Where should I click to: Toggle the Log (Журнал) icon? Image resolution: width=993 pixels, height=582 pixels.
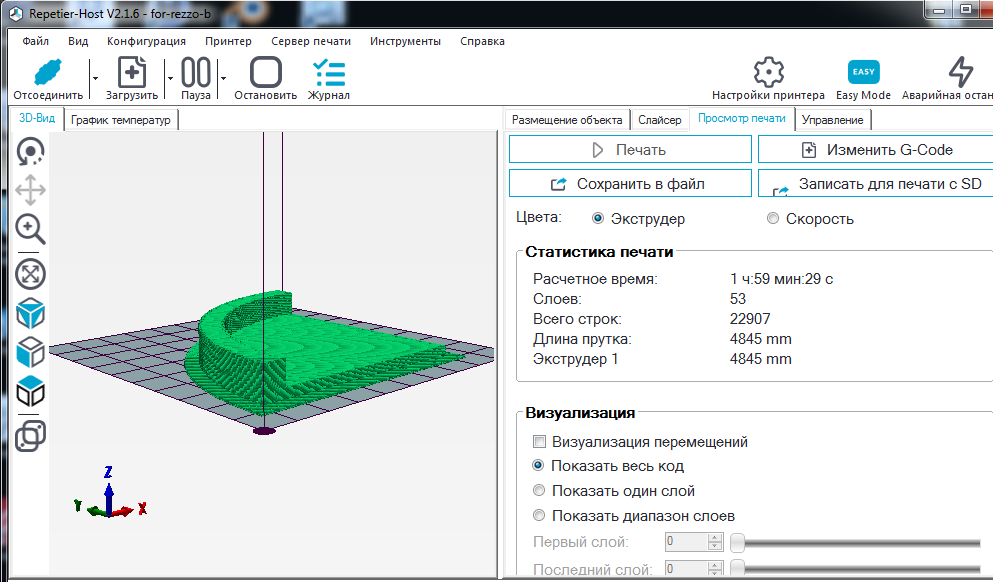pos(329,72)
